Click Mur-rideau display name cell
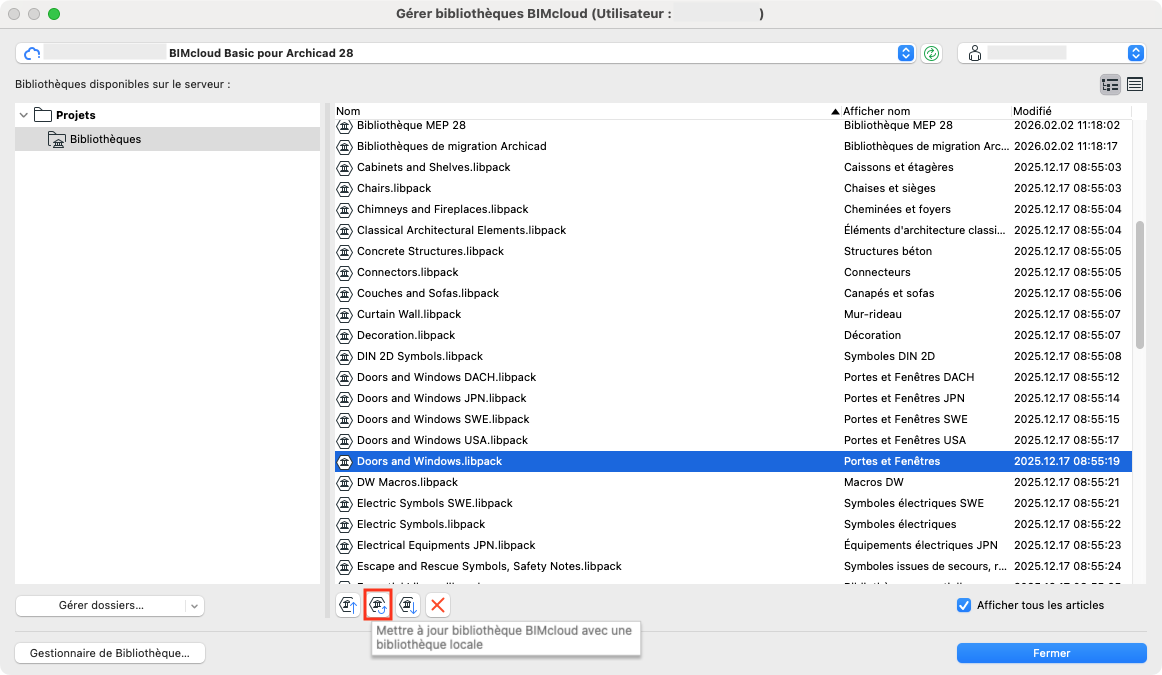 pyautogui.click(x=872, y=314)
